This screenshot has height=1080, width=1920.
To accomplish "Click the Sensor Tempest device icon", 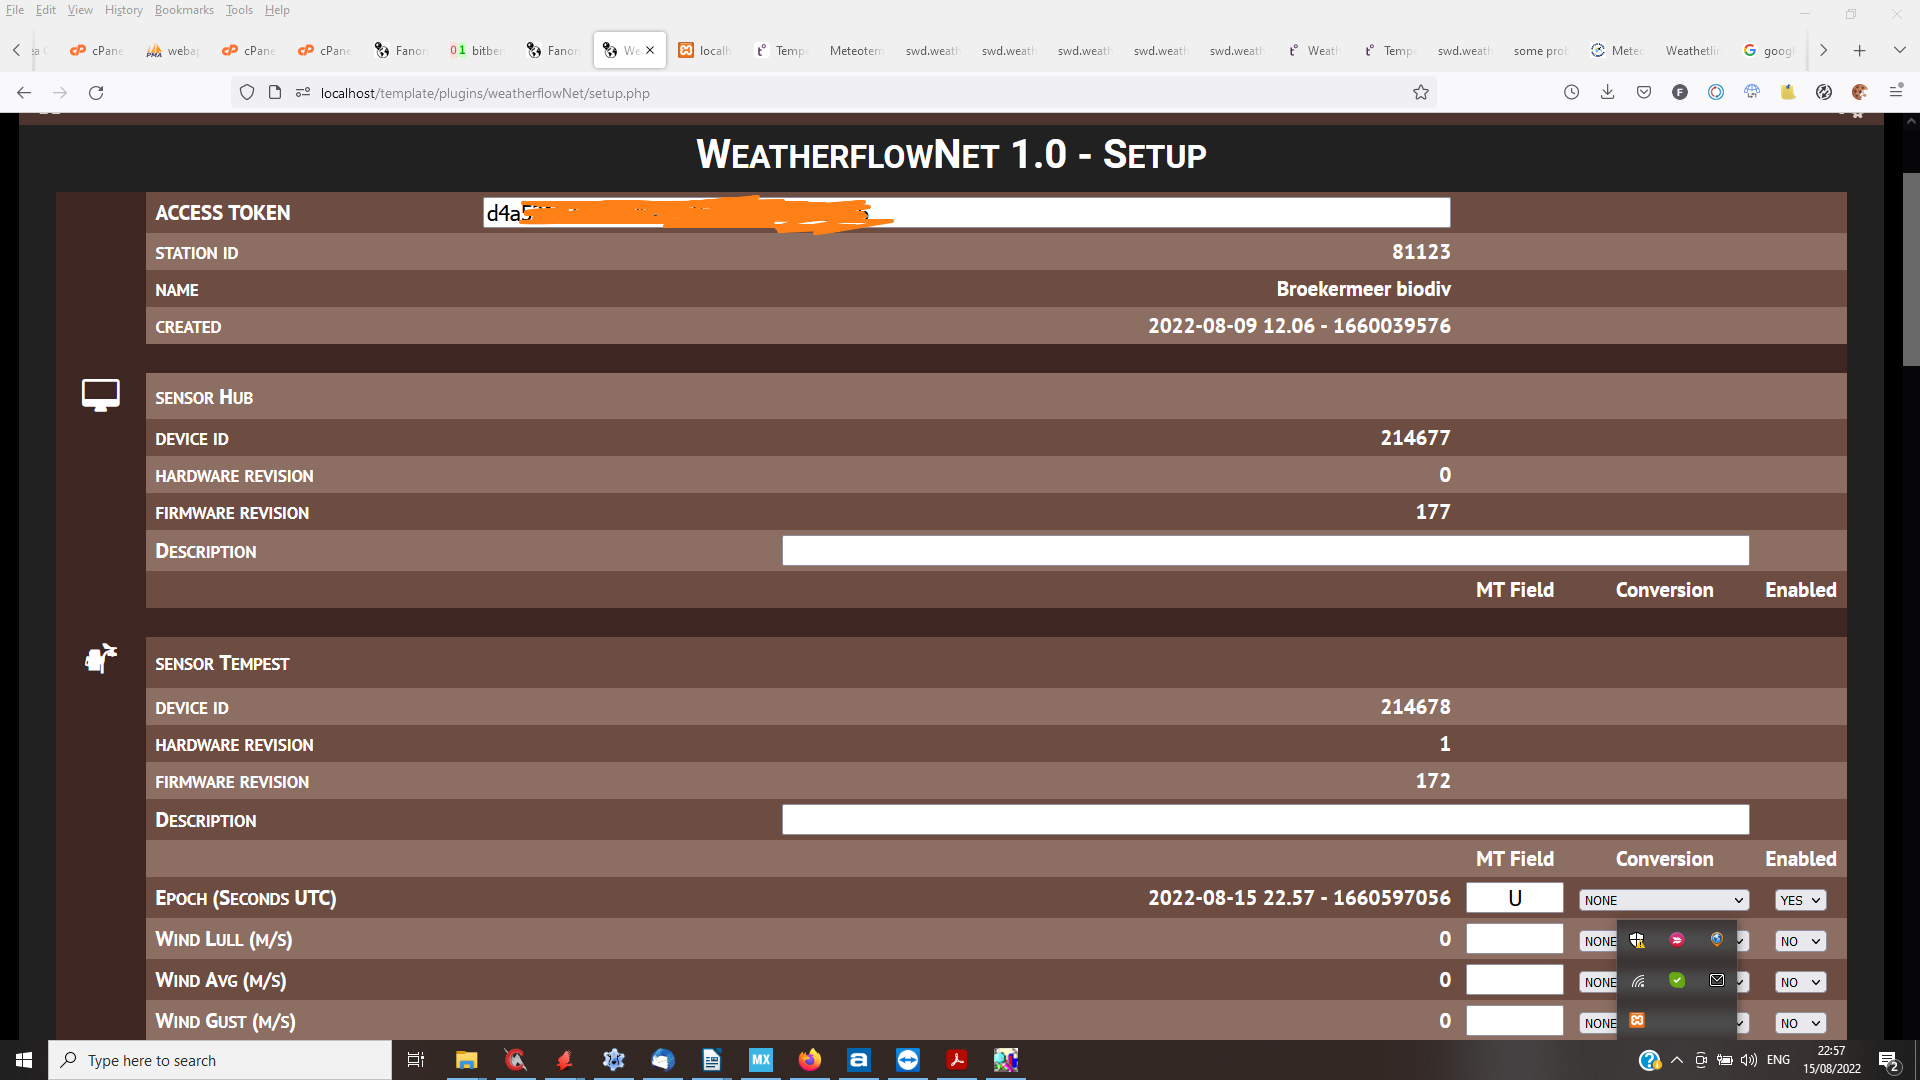I will (100, 658).
